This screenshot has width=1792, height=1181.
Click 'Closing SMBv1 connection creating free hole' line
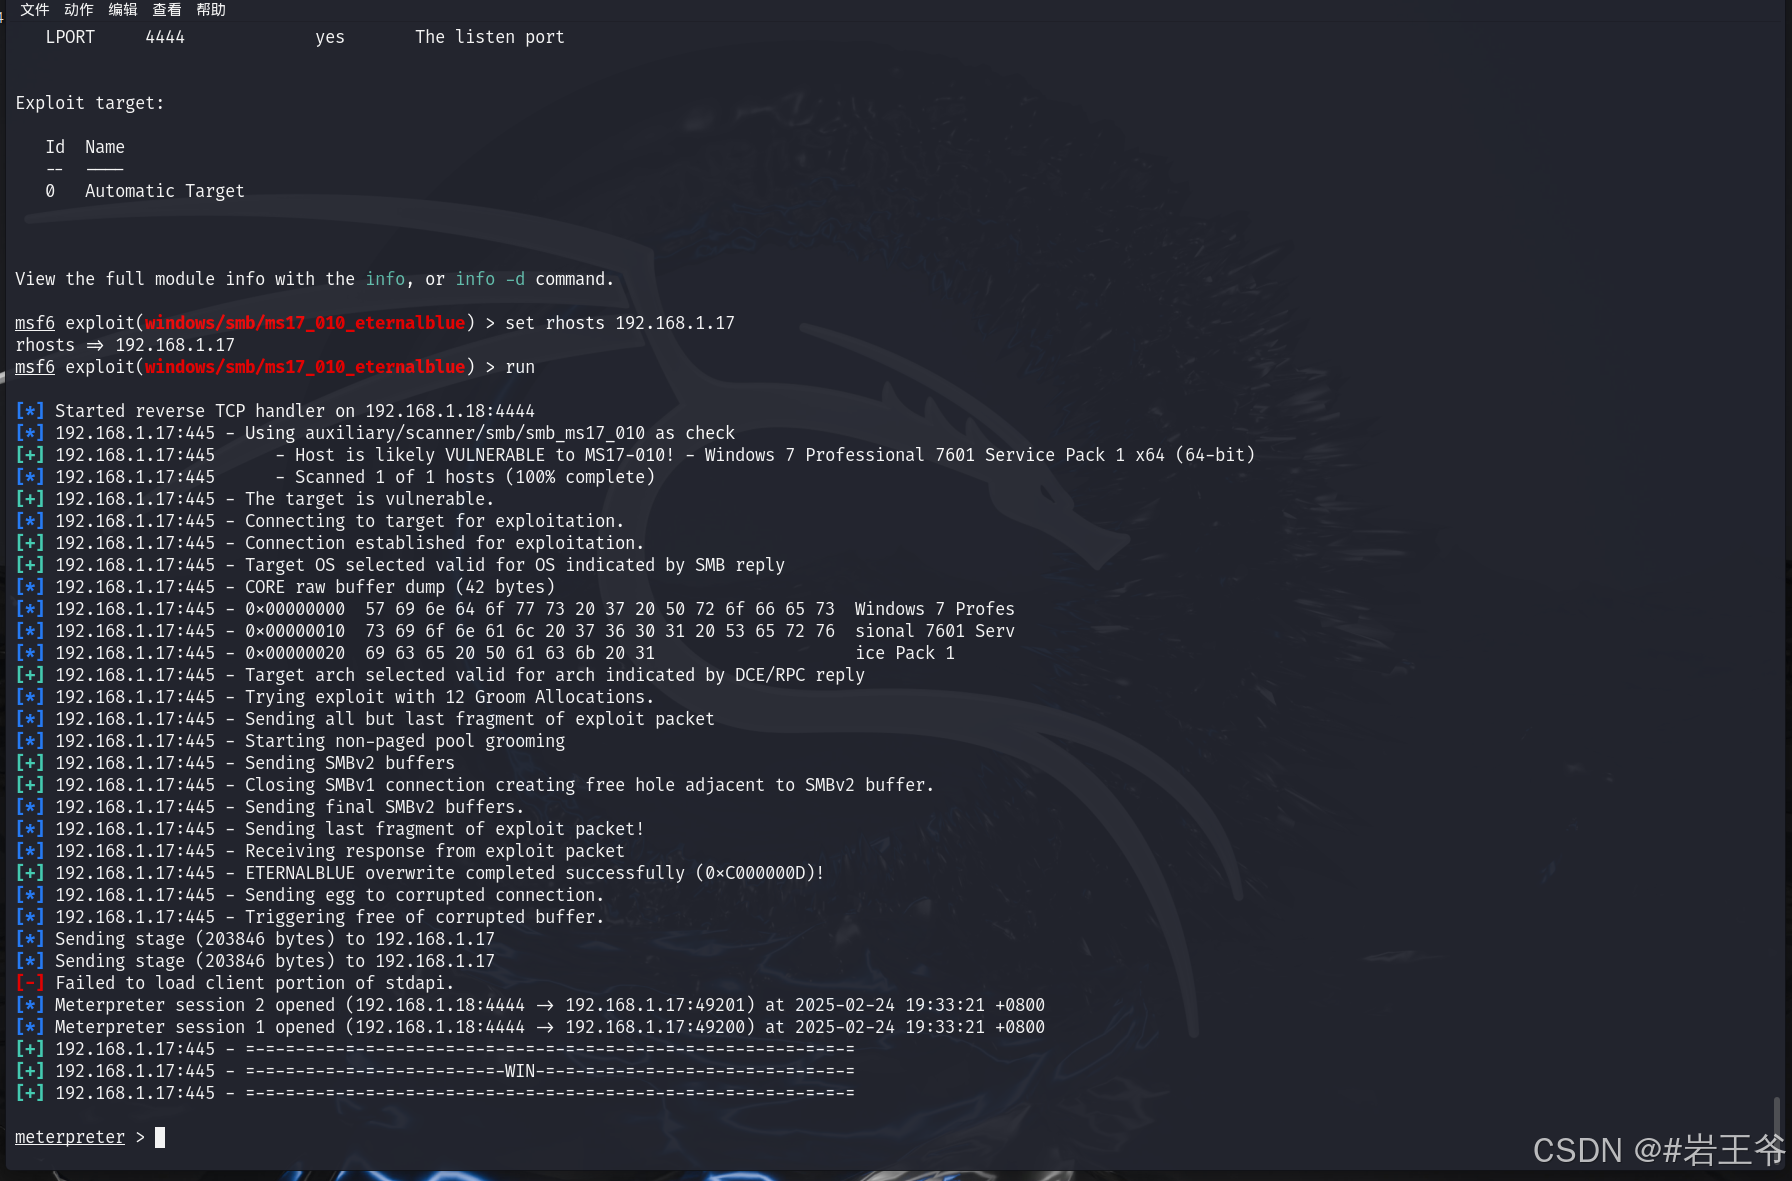tap(475, 785)
